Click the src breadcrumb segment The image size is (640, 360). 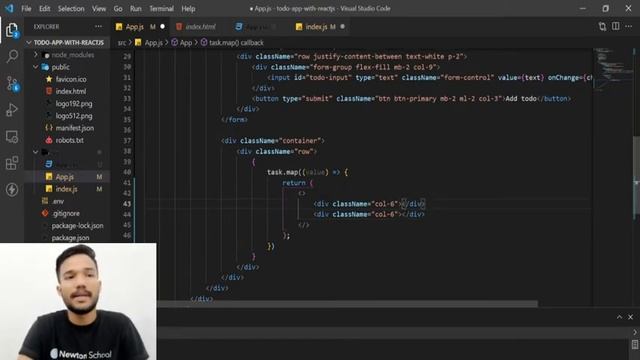tap(122, 42)
